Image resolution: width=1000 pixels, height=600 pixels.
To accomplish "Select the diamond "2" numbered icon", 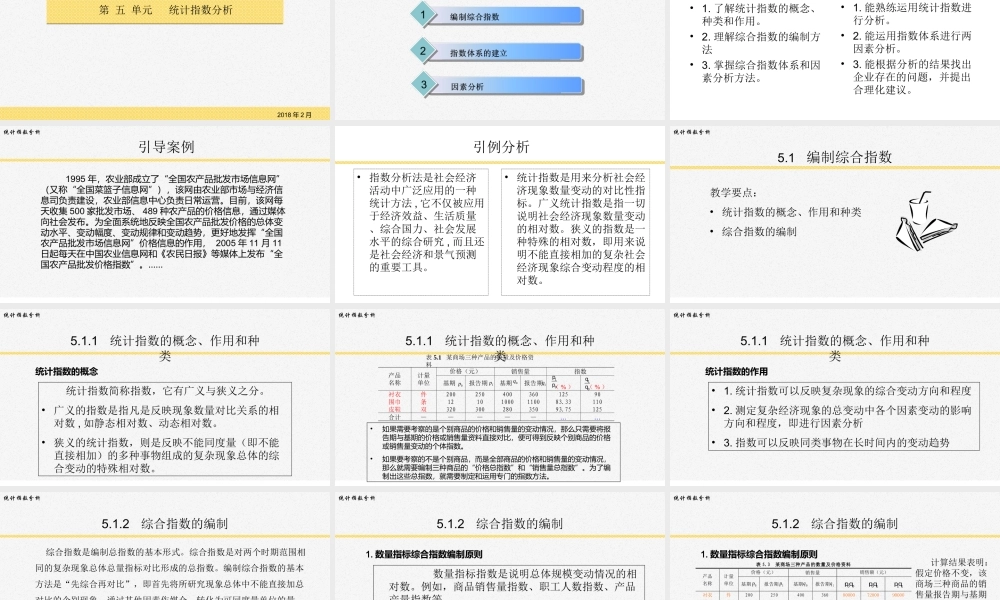I will pos(424,50).
